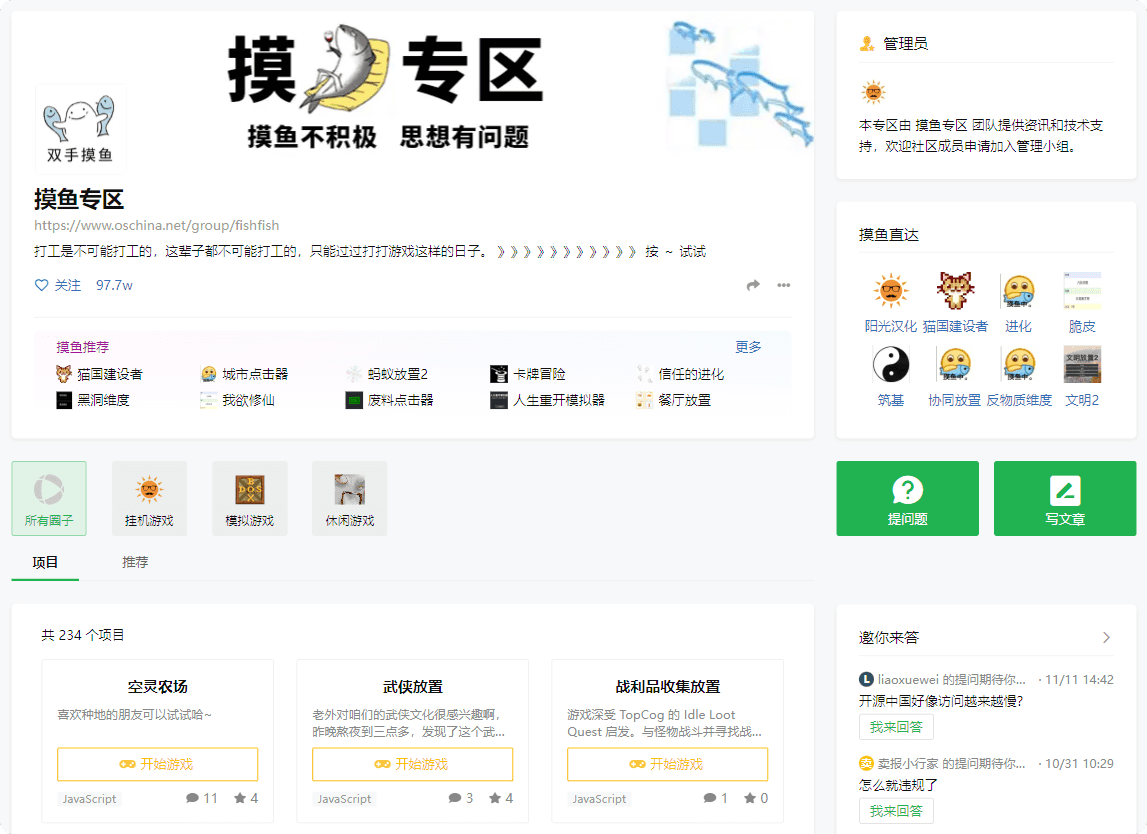Screen dimensions: 1147x834
Task: Click the star icon on 战利品收集放置 card
Action: [x=750, y=798]
